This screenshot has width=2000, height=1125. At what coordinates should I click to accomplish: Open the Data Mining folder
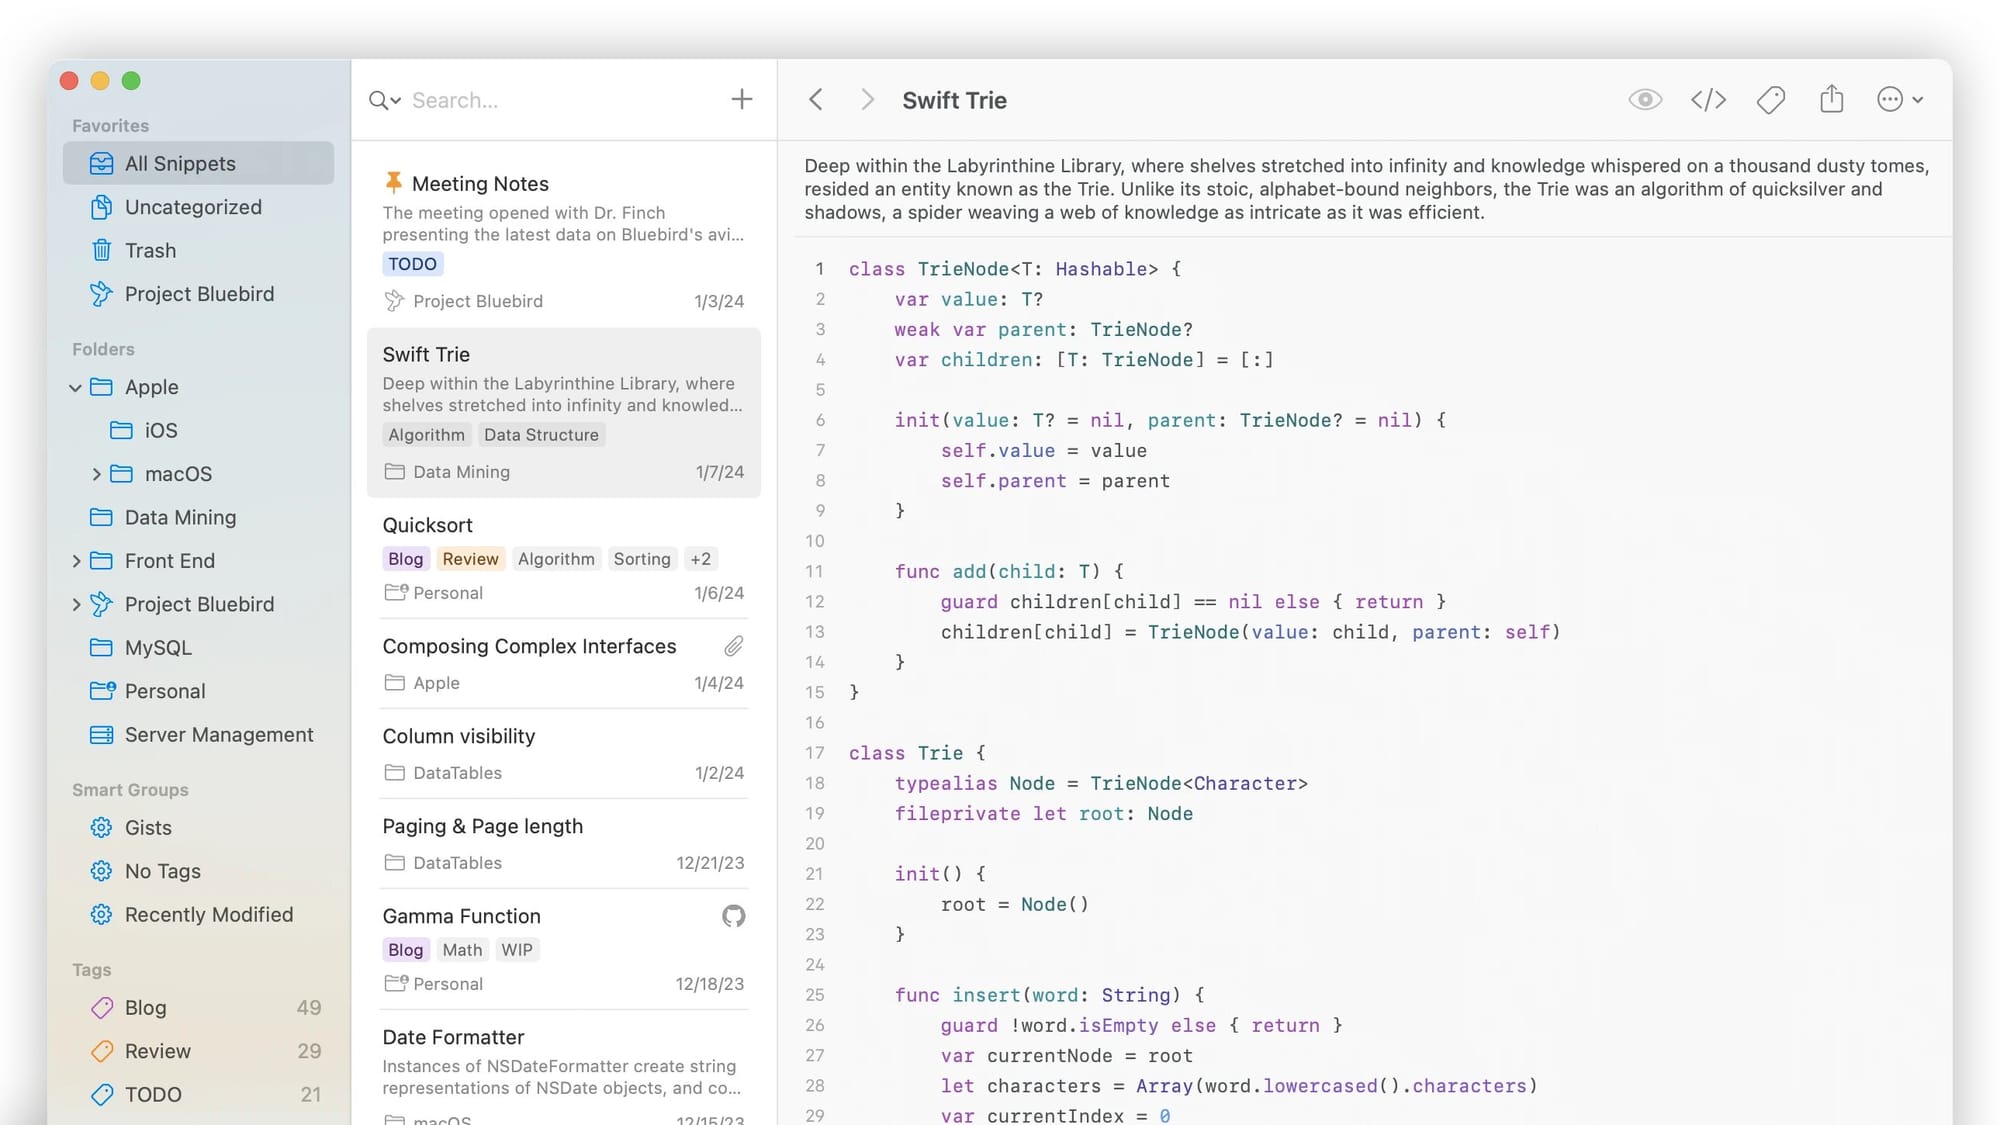(180, 516)
